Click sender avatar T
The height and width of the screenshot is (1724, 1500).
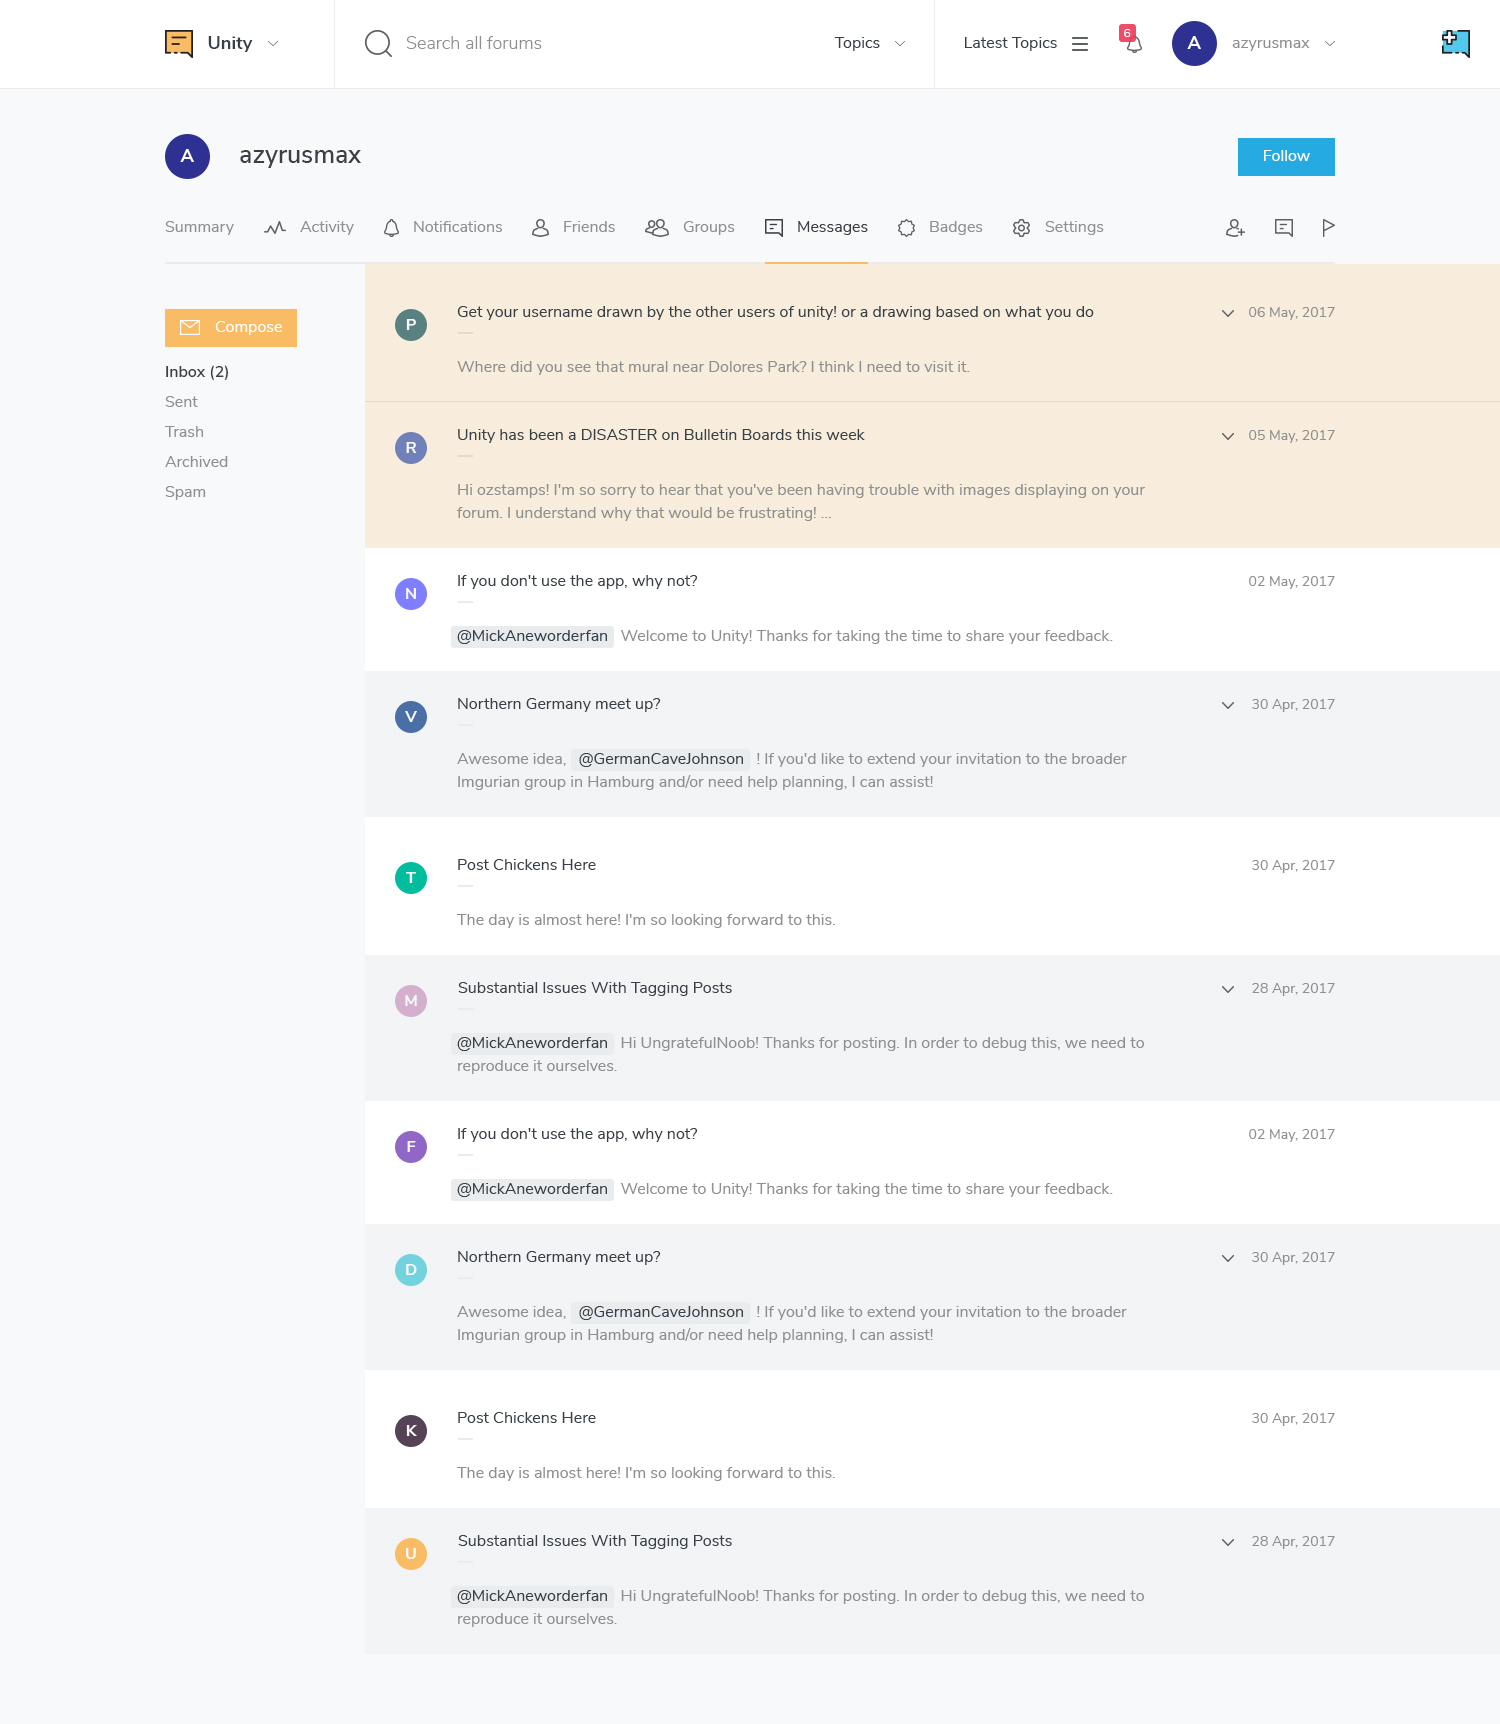411,878
